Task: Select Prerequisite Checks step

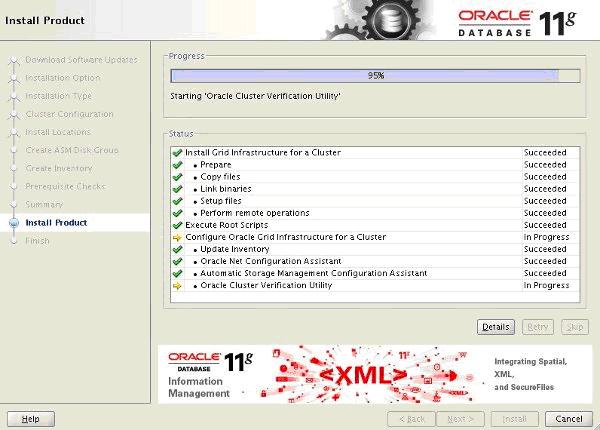Action: coord(65,186)
